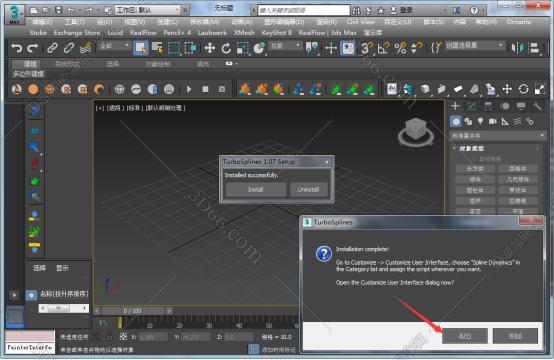Open the Ornatrix menu
The width and height of the screenshot is (554, 360).
click(x=518, y=22)
